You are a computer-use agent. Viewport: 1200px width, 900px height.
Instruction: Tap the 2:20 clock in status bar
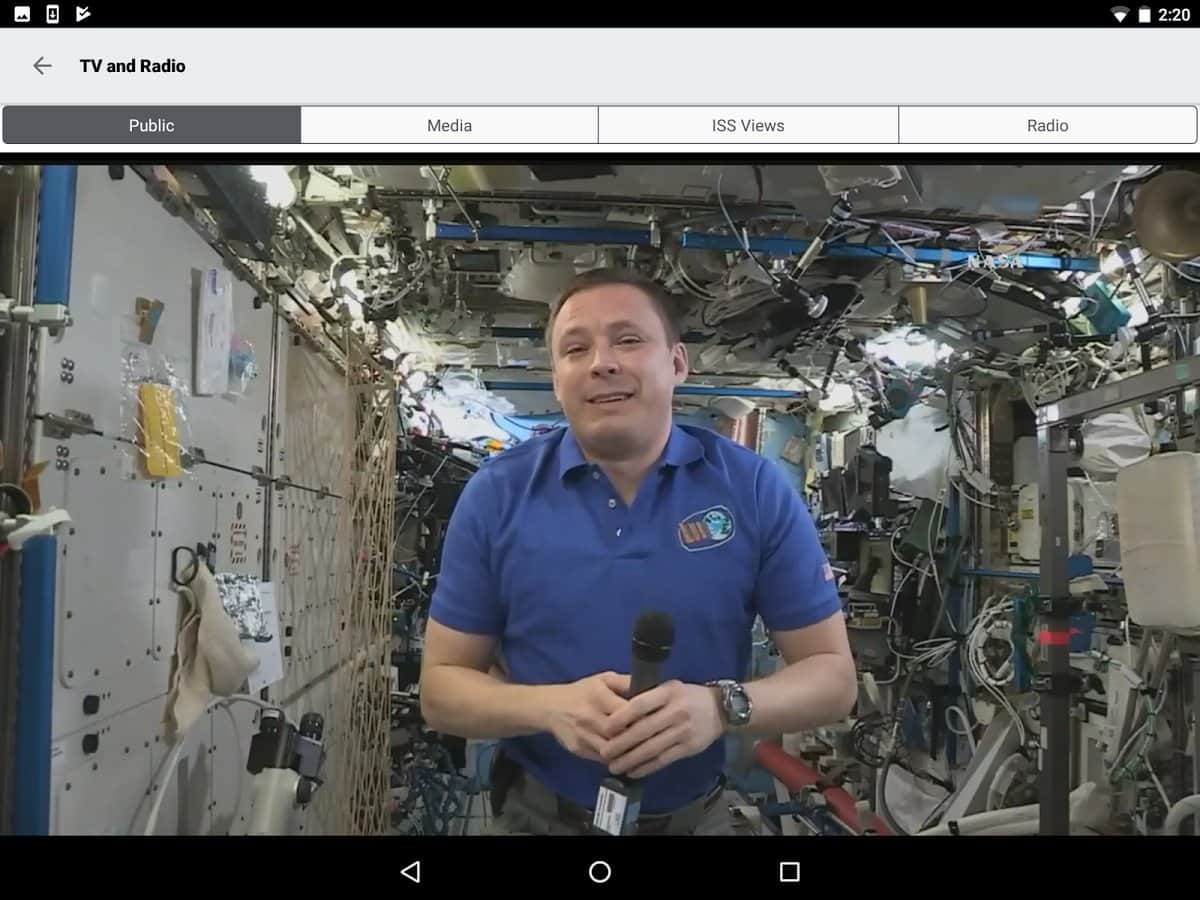click(1173, 15)
